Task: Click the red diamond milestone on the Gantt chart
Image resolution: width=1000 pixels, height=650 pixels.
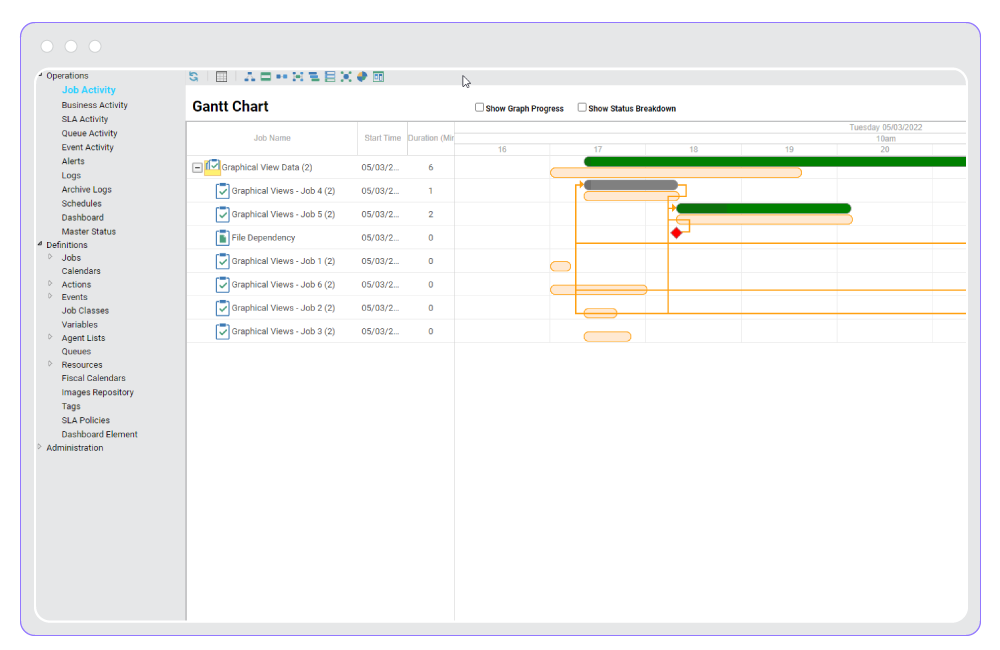Action: pyautogui.click(x=677, y=231)
